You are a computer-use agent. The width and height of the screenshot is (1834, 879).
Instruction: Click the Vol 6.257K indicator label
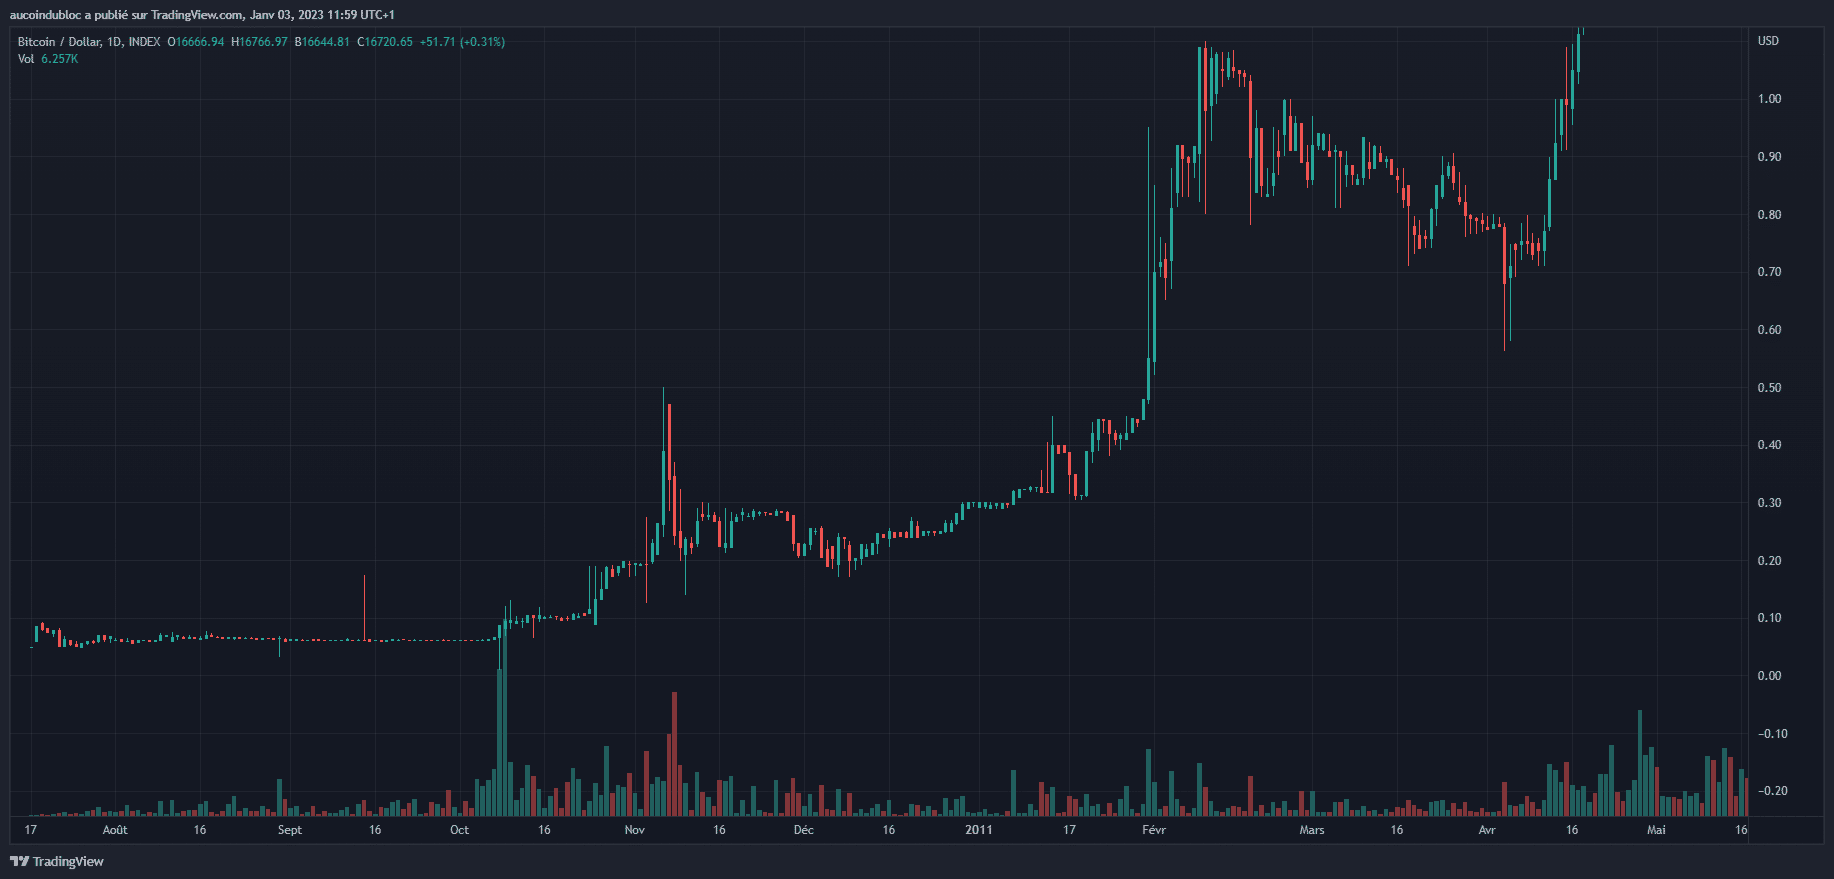(48, 59)
